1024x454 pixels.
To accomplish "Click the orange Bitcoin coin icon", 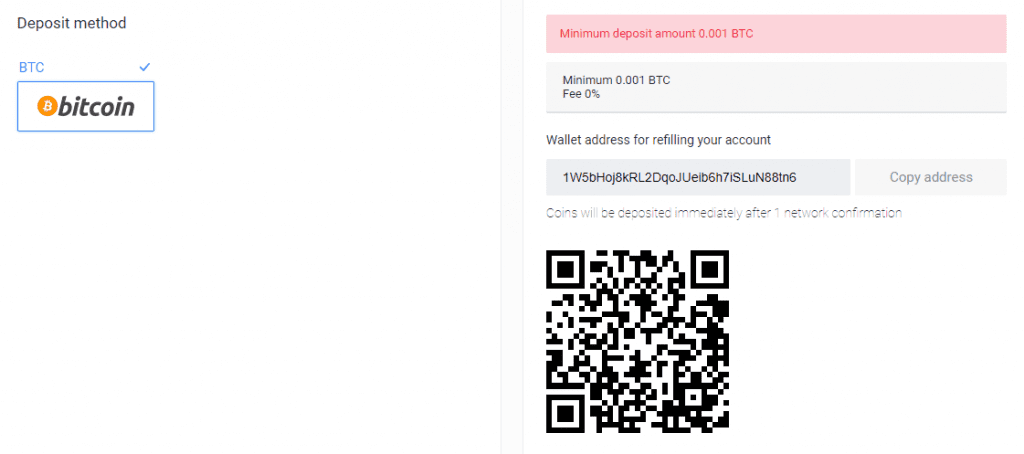I will click(47, 106).
